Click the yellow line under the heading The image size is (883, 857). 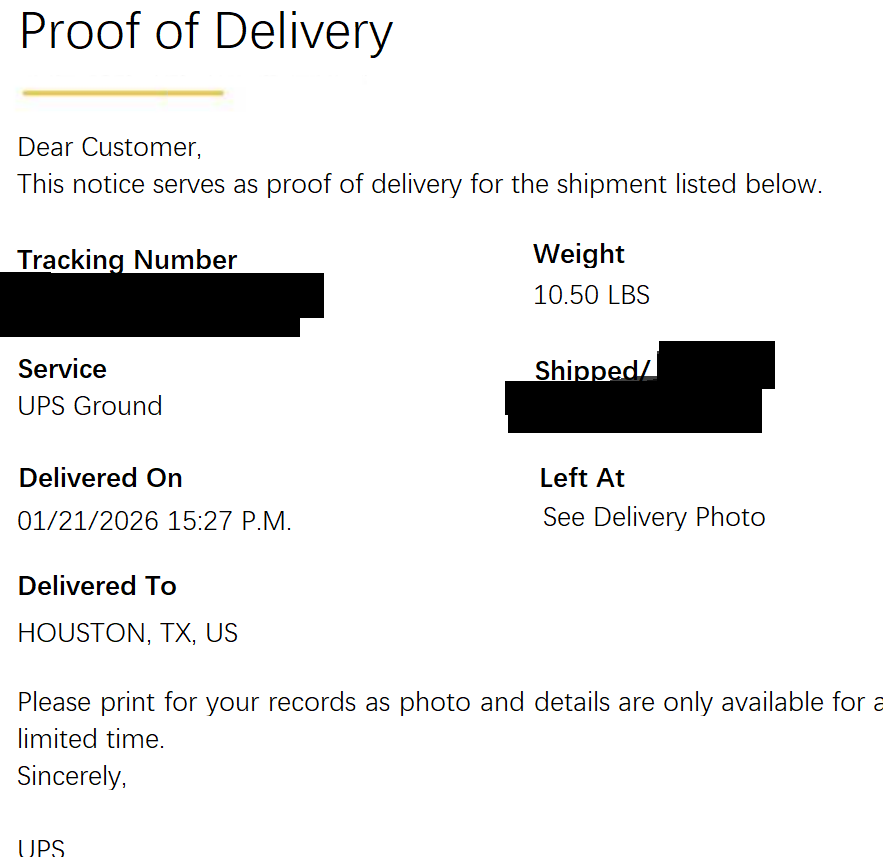(122, 93)
